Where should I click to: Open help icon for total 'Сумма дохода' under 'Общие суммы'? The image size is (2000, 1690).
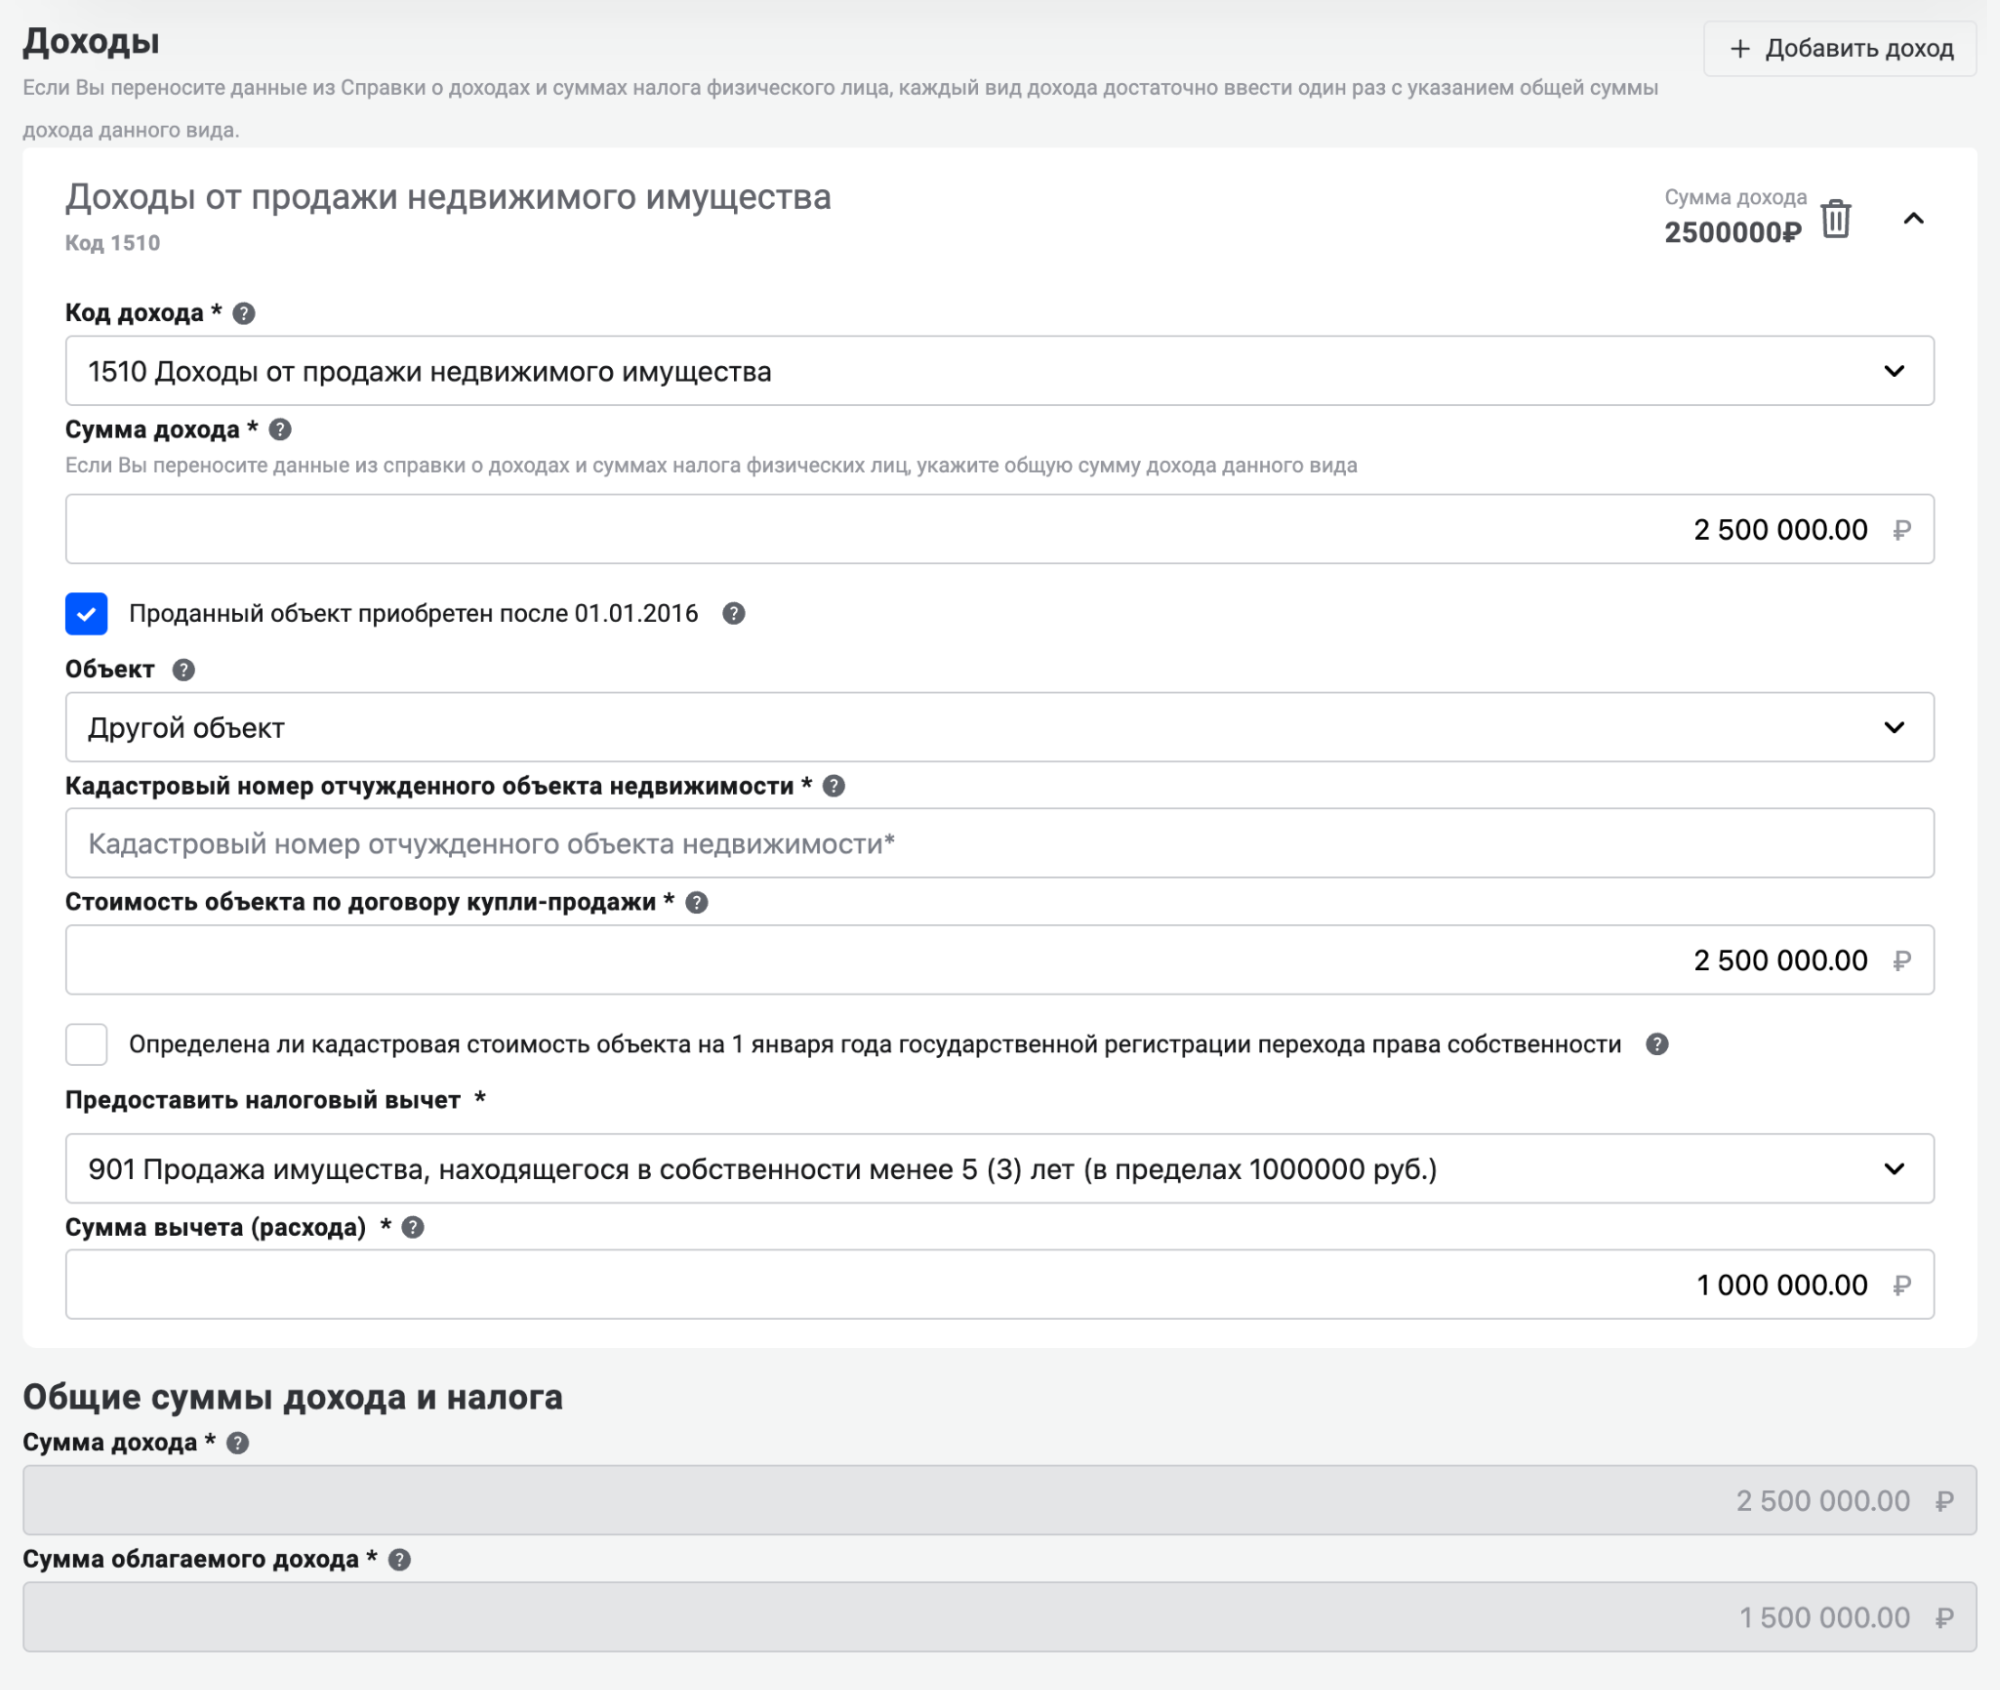[x=237, y=1442]
